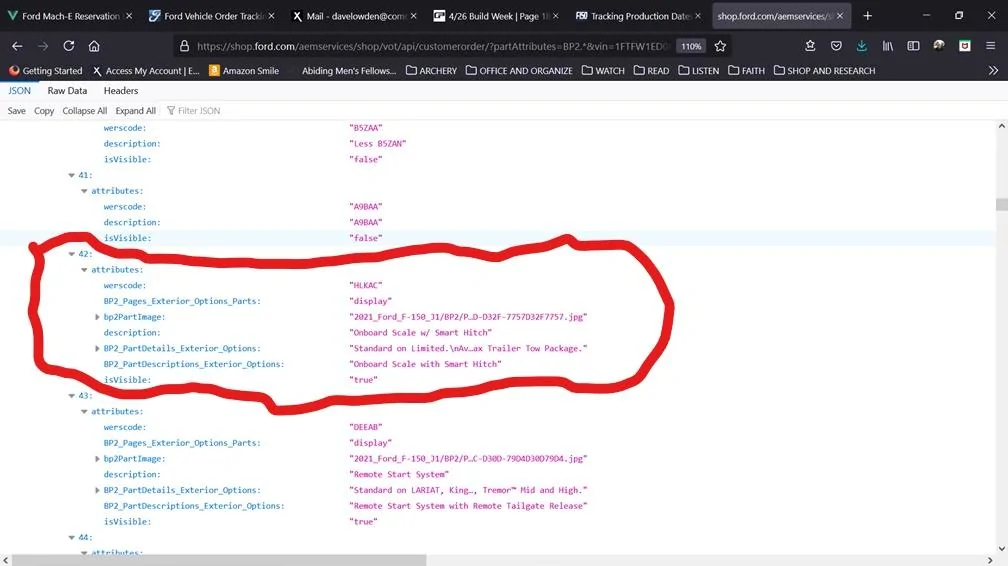1008x566 pixels.
Task: Click the Collapse All button
Action: 84,111
